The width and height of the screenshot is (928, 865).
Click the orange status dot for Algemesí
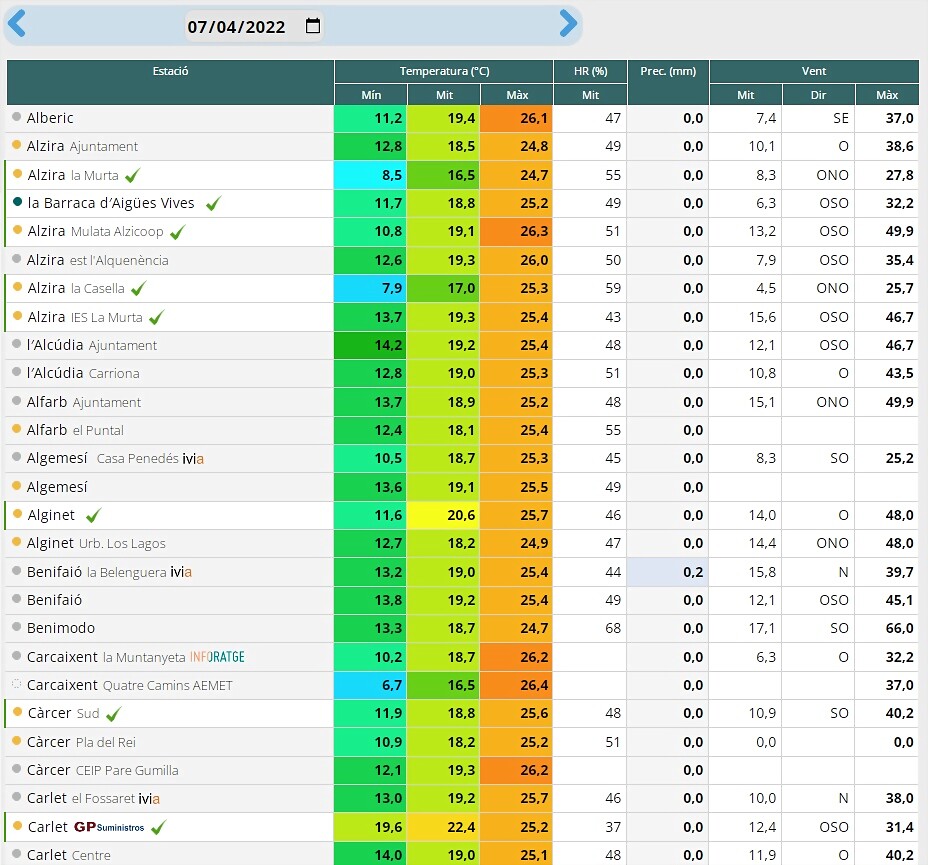pos(17,486)
